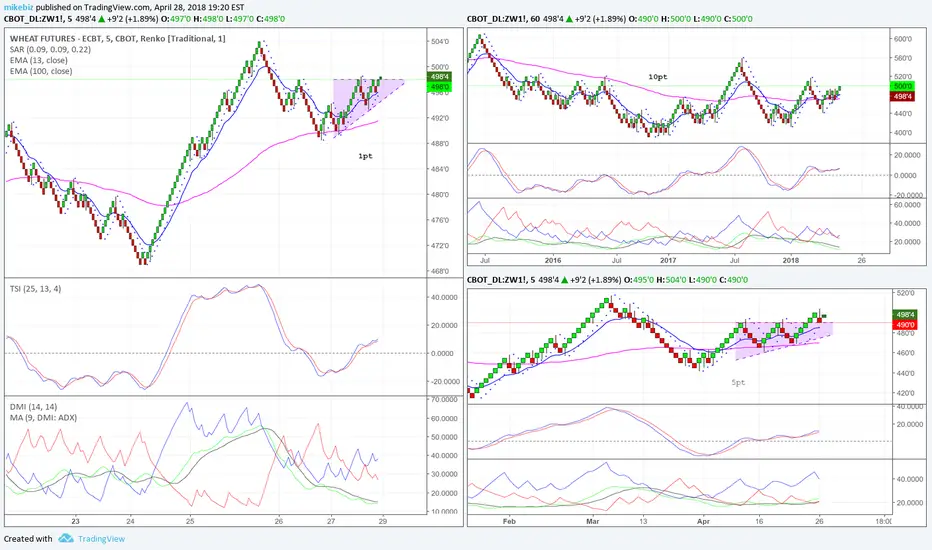The image size is (932, 550).
Task: Click the red 490'0 price tag on bottom-right chart
Action: coord(905,325)
